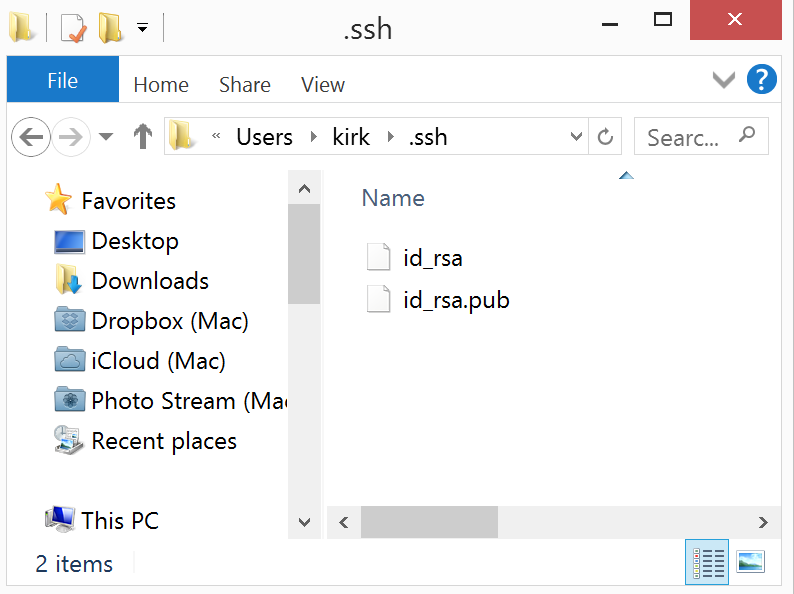This screenshot has height=594, width=794.
Task: Click navigation pane scroll down arrow
Action: point(304,522)
